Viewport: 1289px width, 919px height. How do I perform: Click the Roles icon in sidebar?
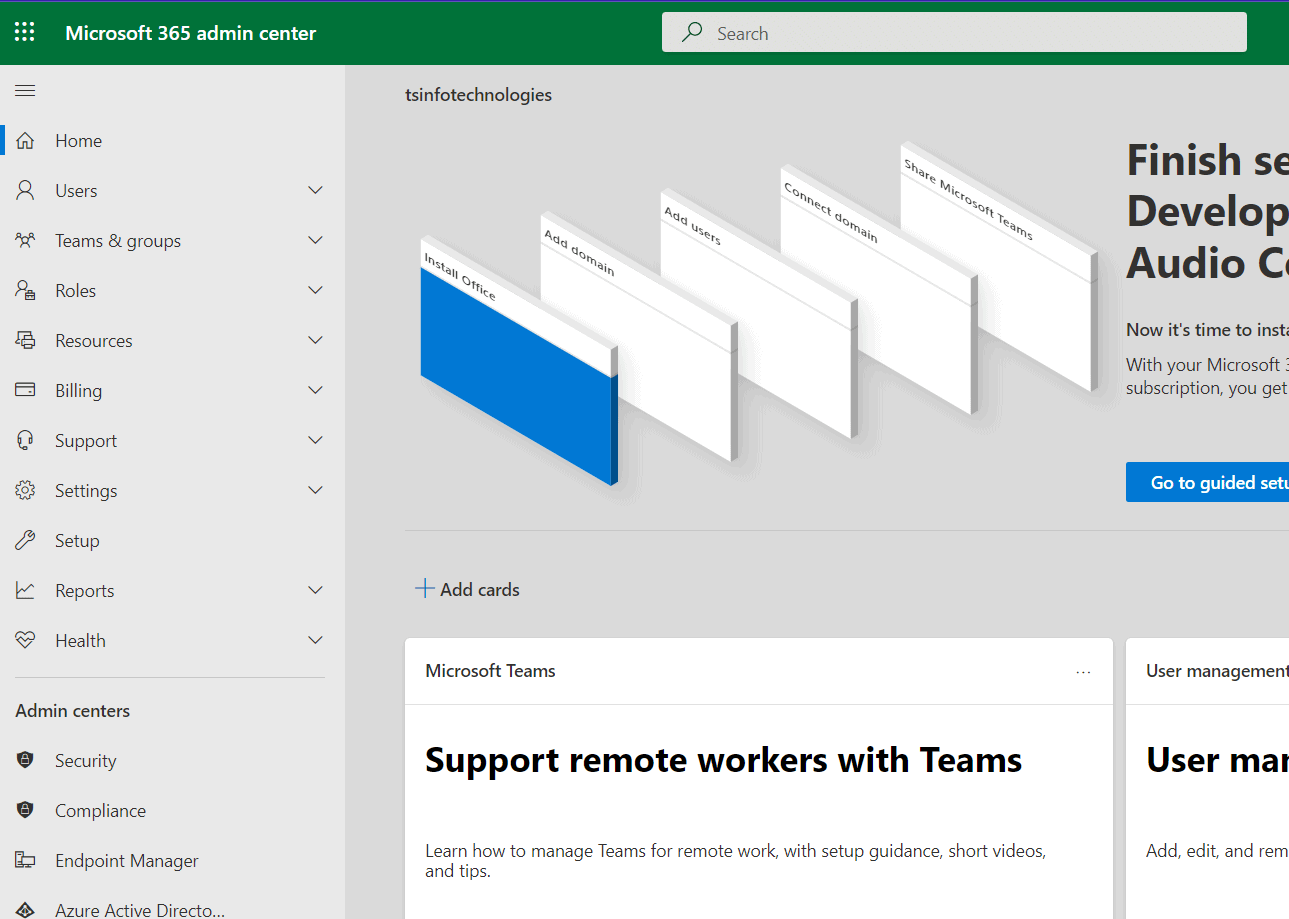click(25, 291)
